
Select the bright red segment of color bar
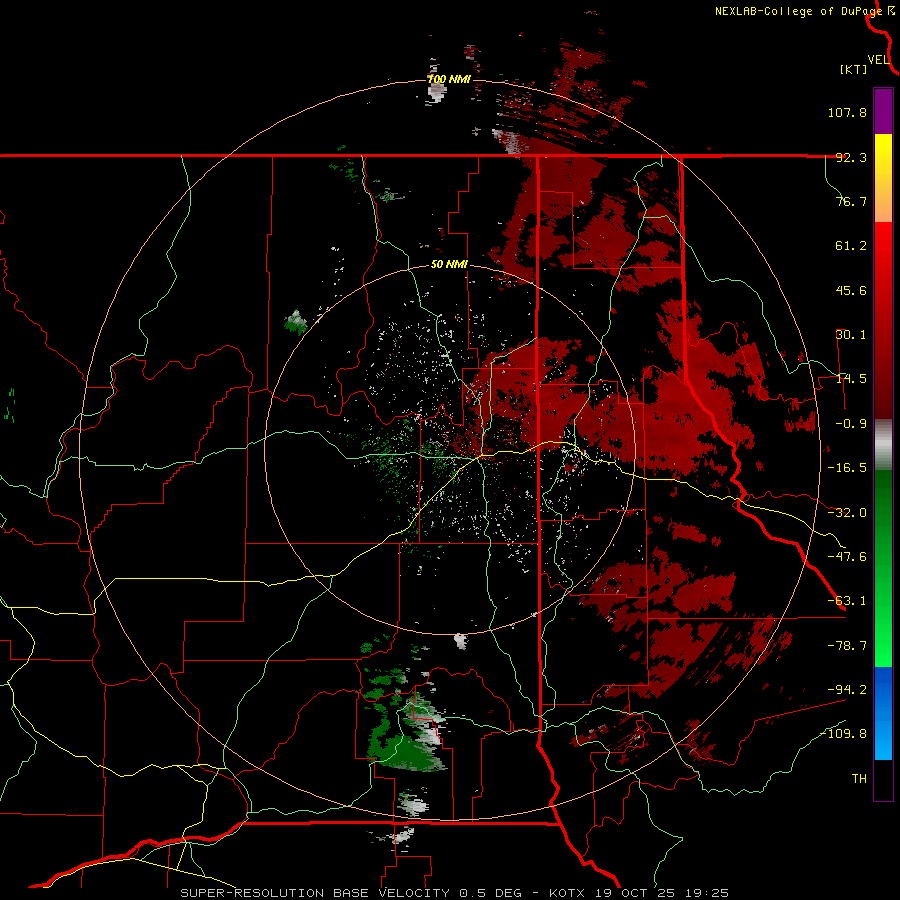(883, 320)
